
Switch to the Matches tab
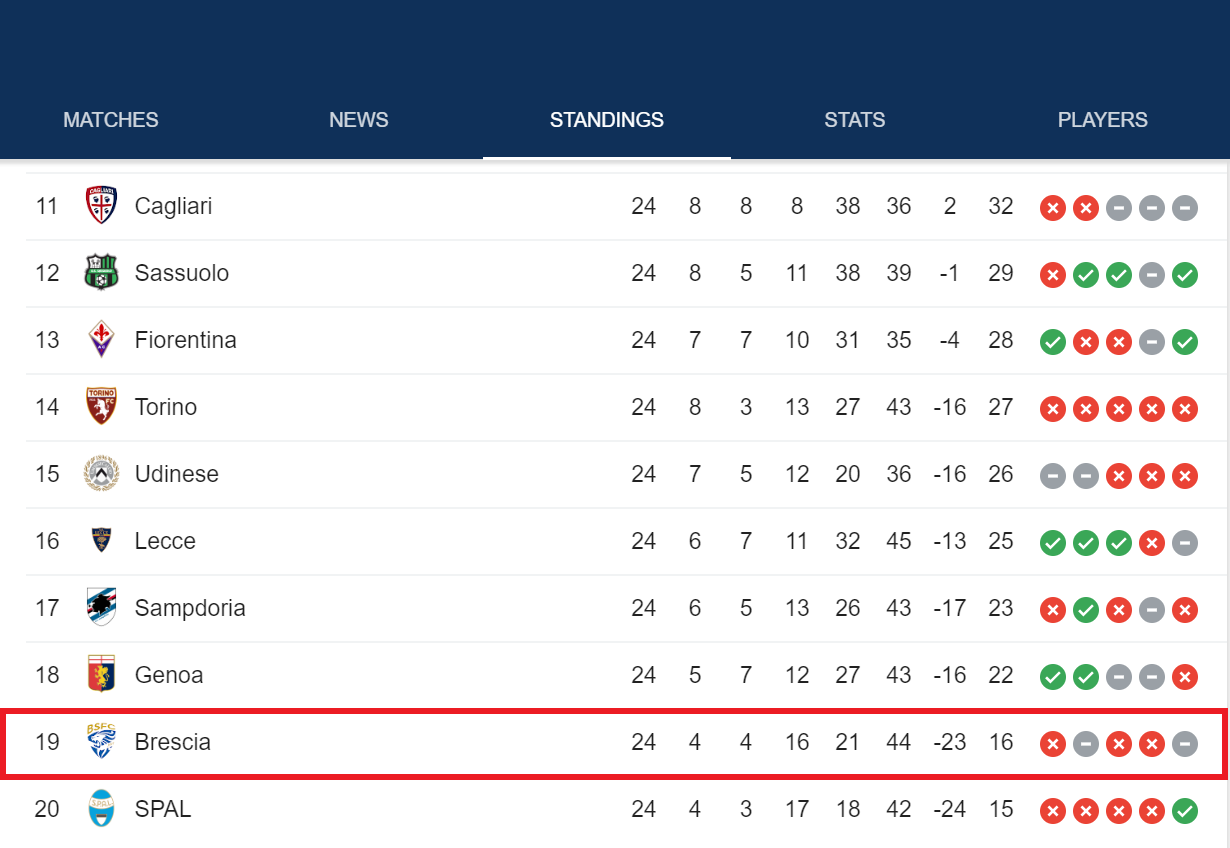111,120
